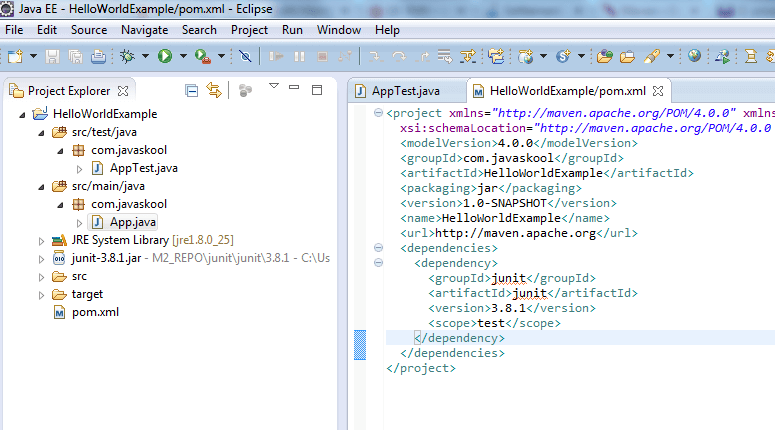775x430 pixels.
Task: Toggle Link with Editor in Project Explorer
Action: 213,91
